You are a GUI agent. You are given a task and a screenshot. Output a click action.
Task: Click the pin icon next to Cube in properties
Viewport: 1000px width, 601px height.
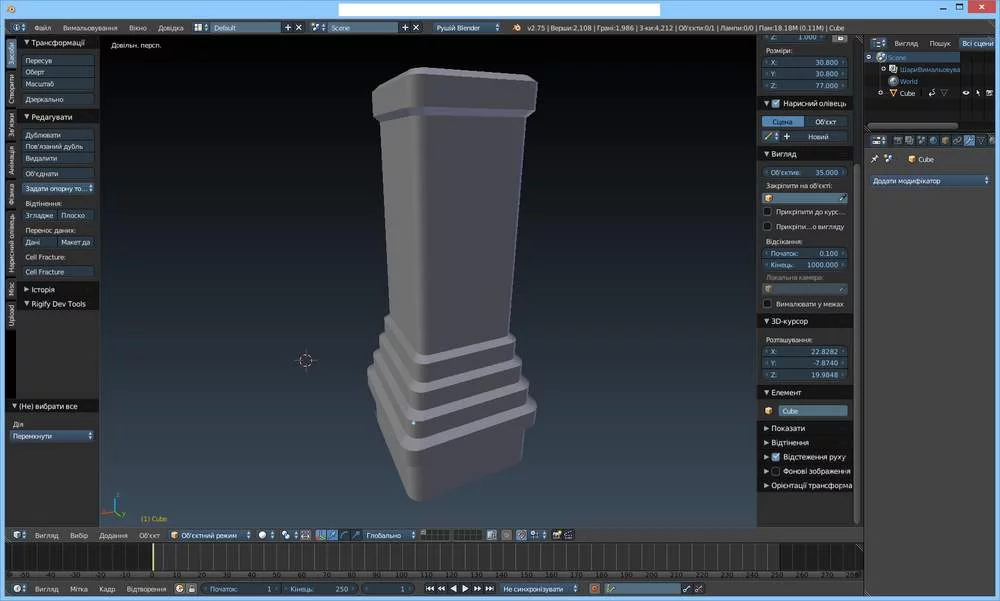[874, 159]
